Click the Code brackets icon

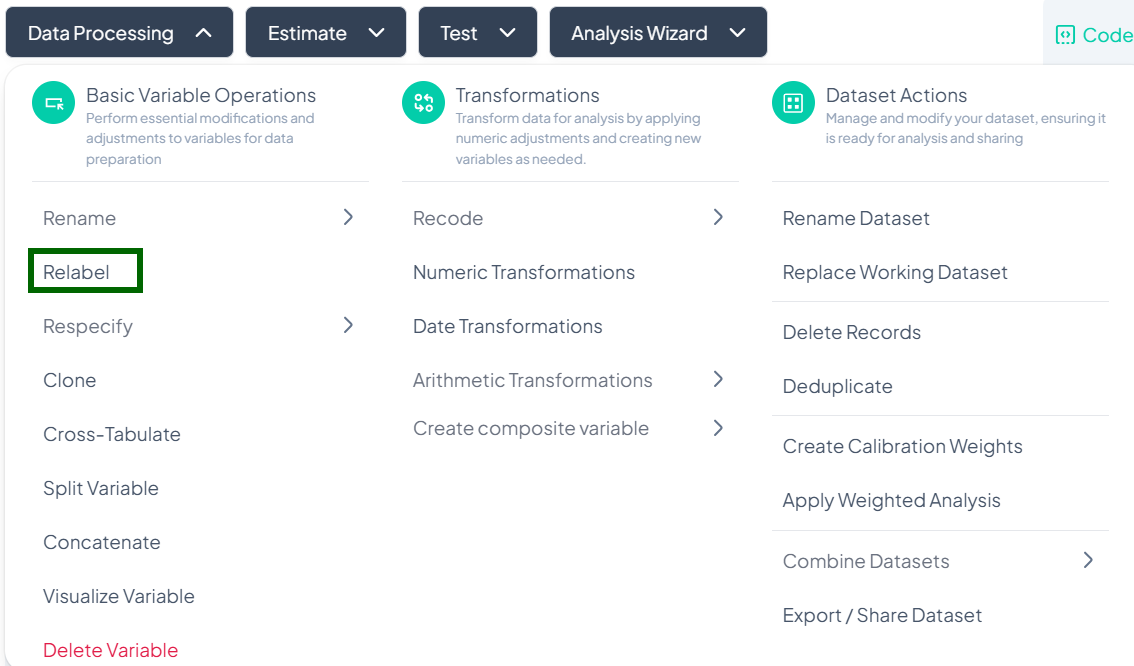tap(1065, 35)
